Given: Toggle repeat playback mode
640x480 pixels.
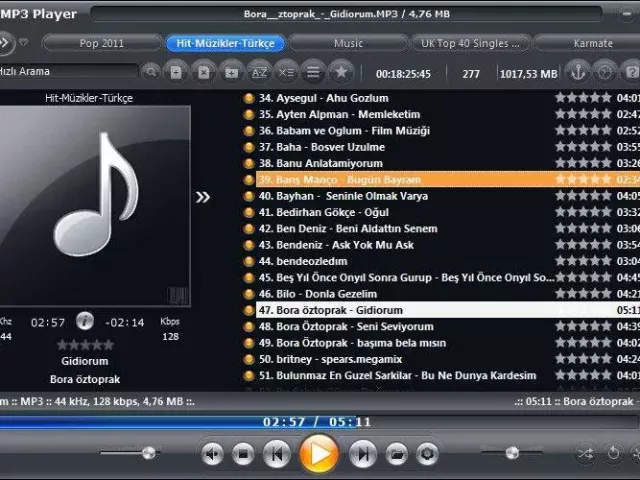Looking at the screenshot, I should (613, 453).
